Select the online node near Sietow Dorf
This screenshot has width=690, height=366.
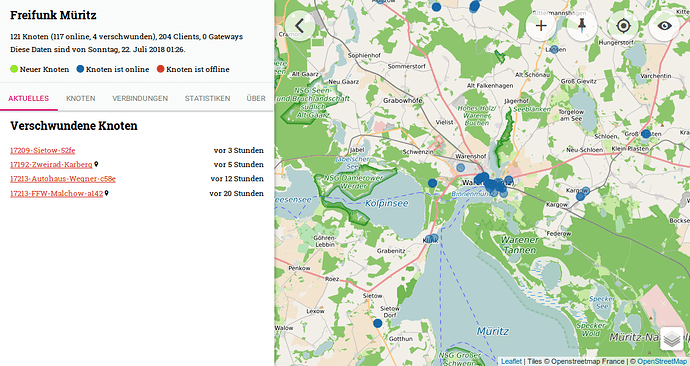tap(378, 323)
